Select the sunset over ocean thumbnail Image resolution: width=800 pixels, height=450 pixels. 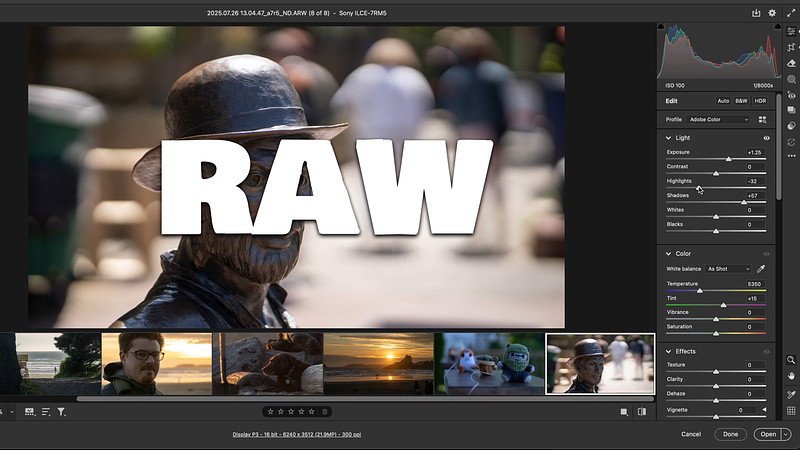point(379,364)
